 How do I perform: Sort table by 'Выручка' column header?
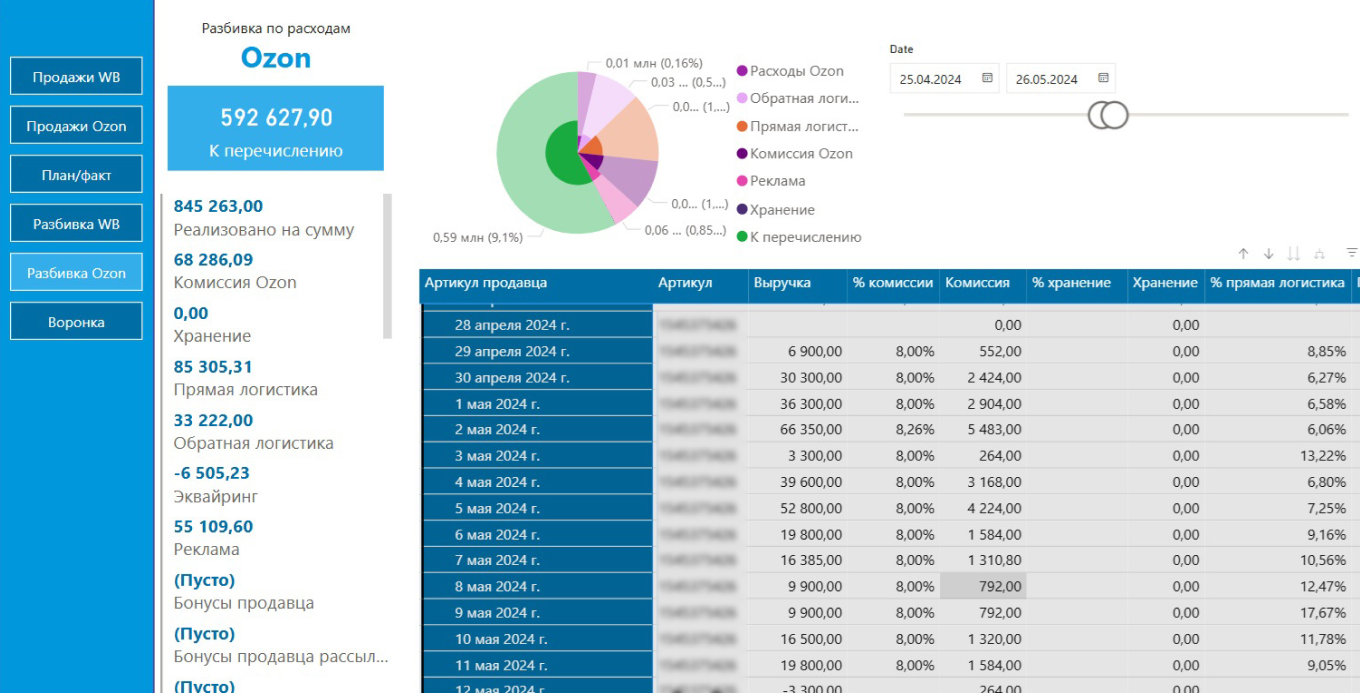pos(782,283)
